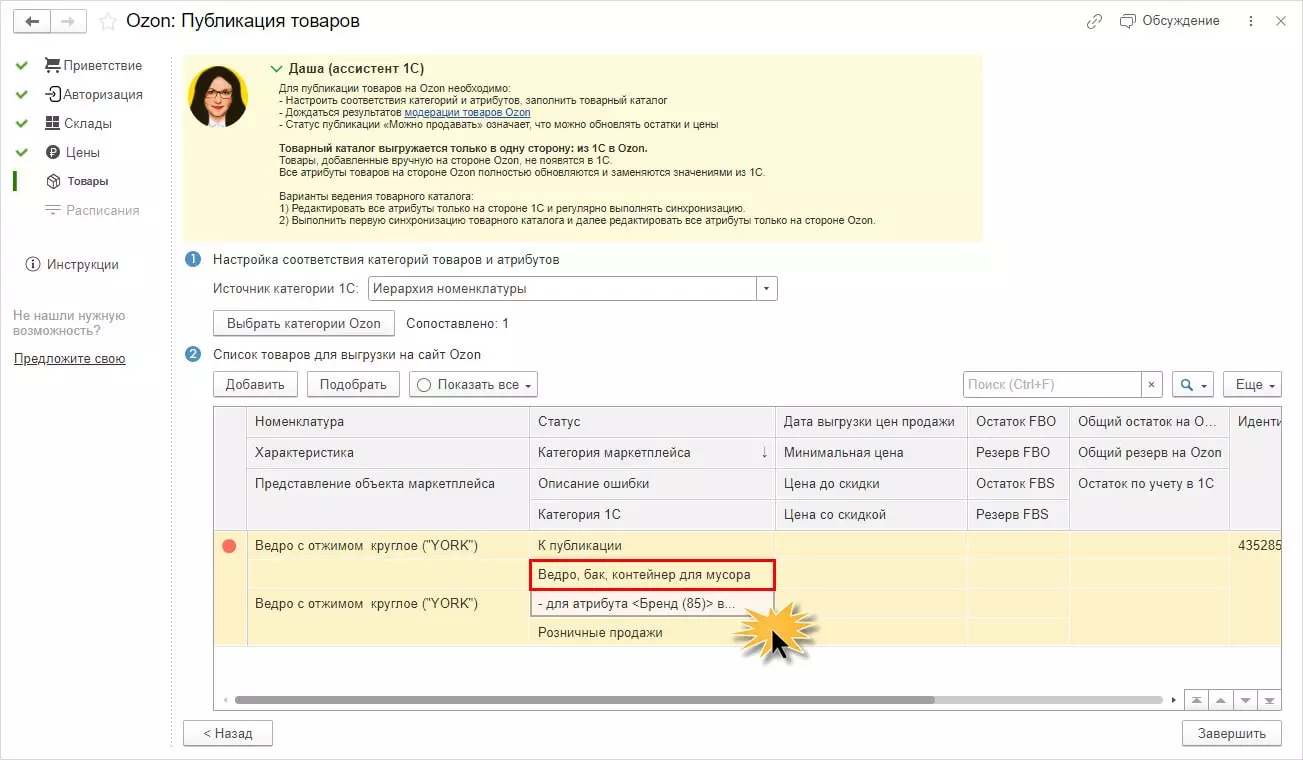This screenshot has width=1303, height=760.
Task: Open Инструкции in the sidebar
Action: [x=72, y=265]
